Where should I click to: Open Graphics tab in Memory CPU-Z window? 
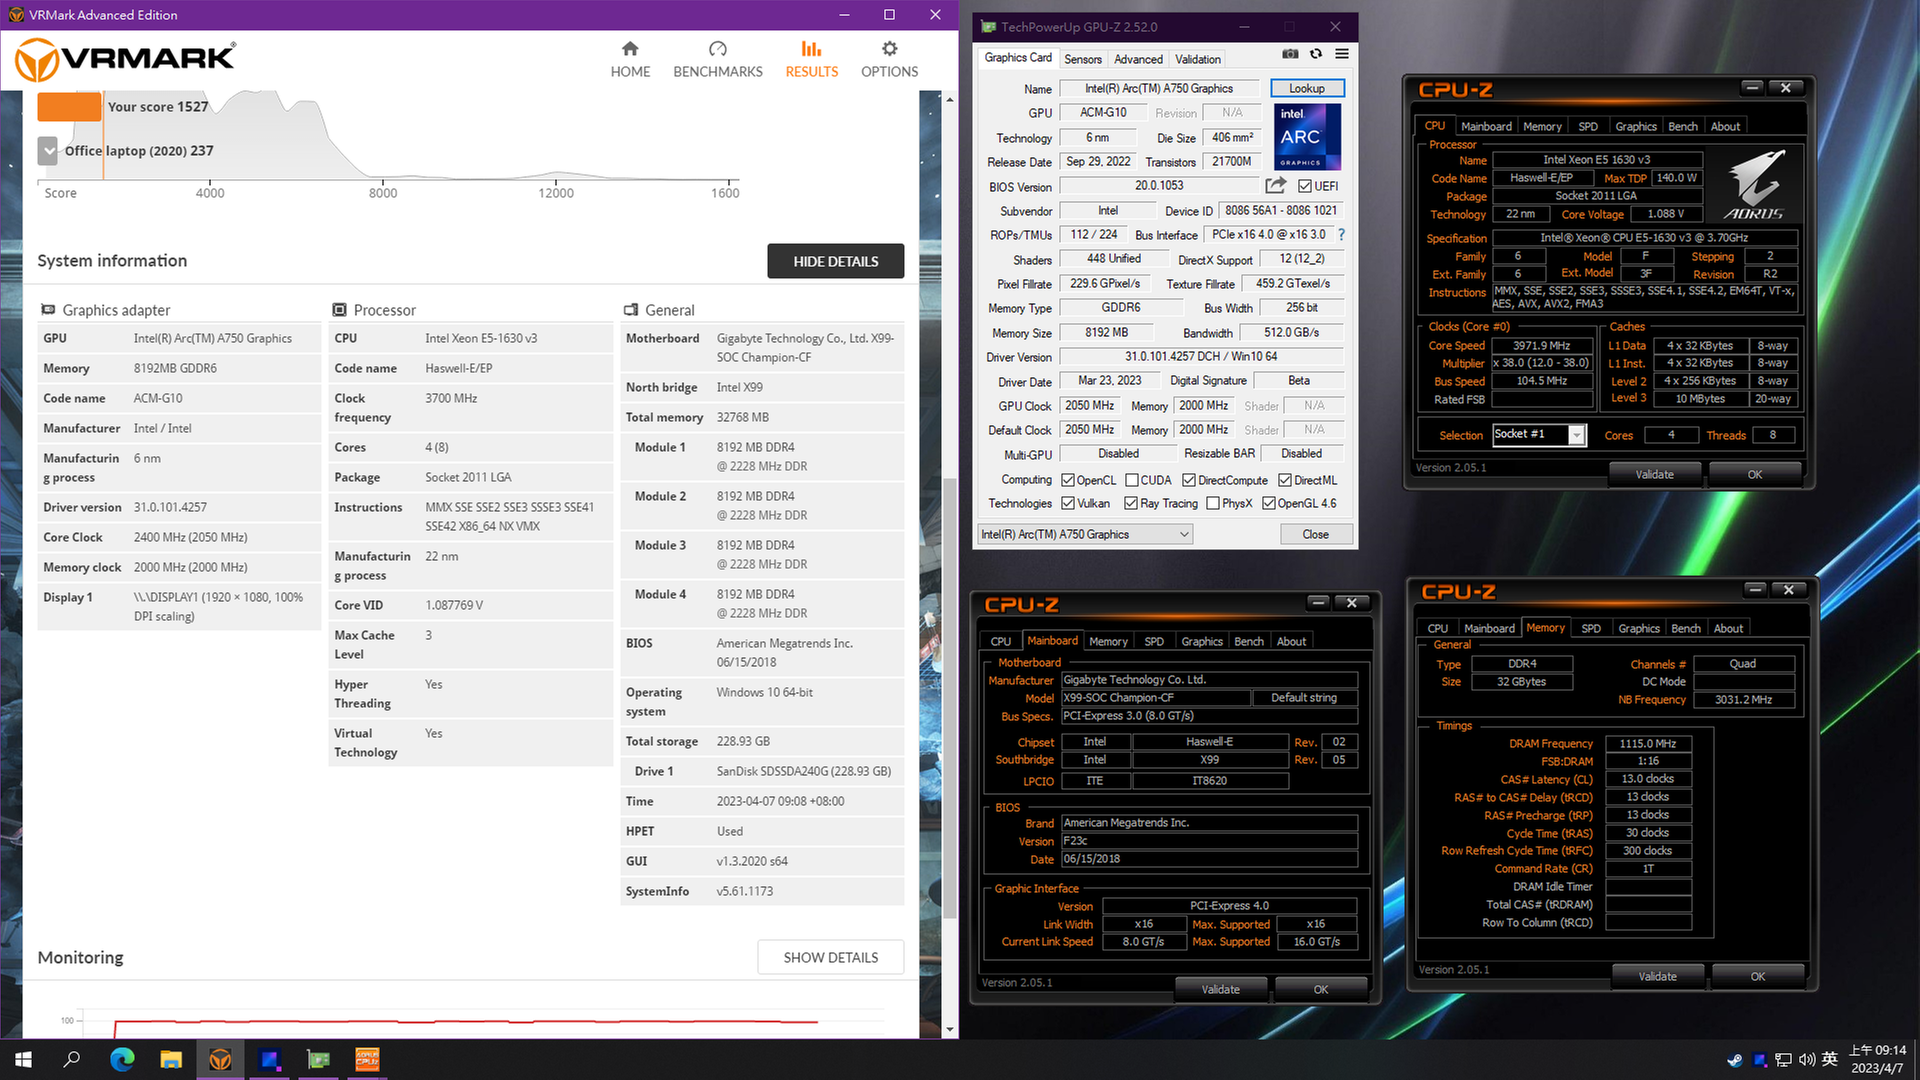[x=1638, y=629]
